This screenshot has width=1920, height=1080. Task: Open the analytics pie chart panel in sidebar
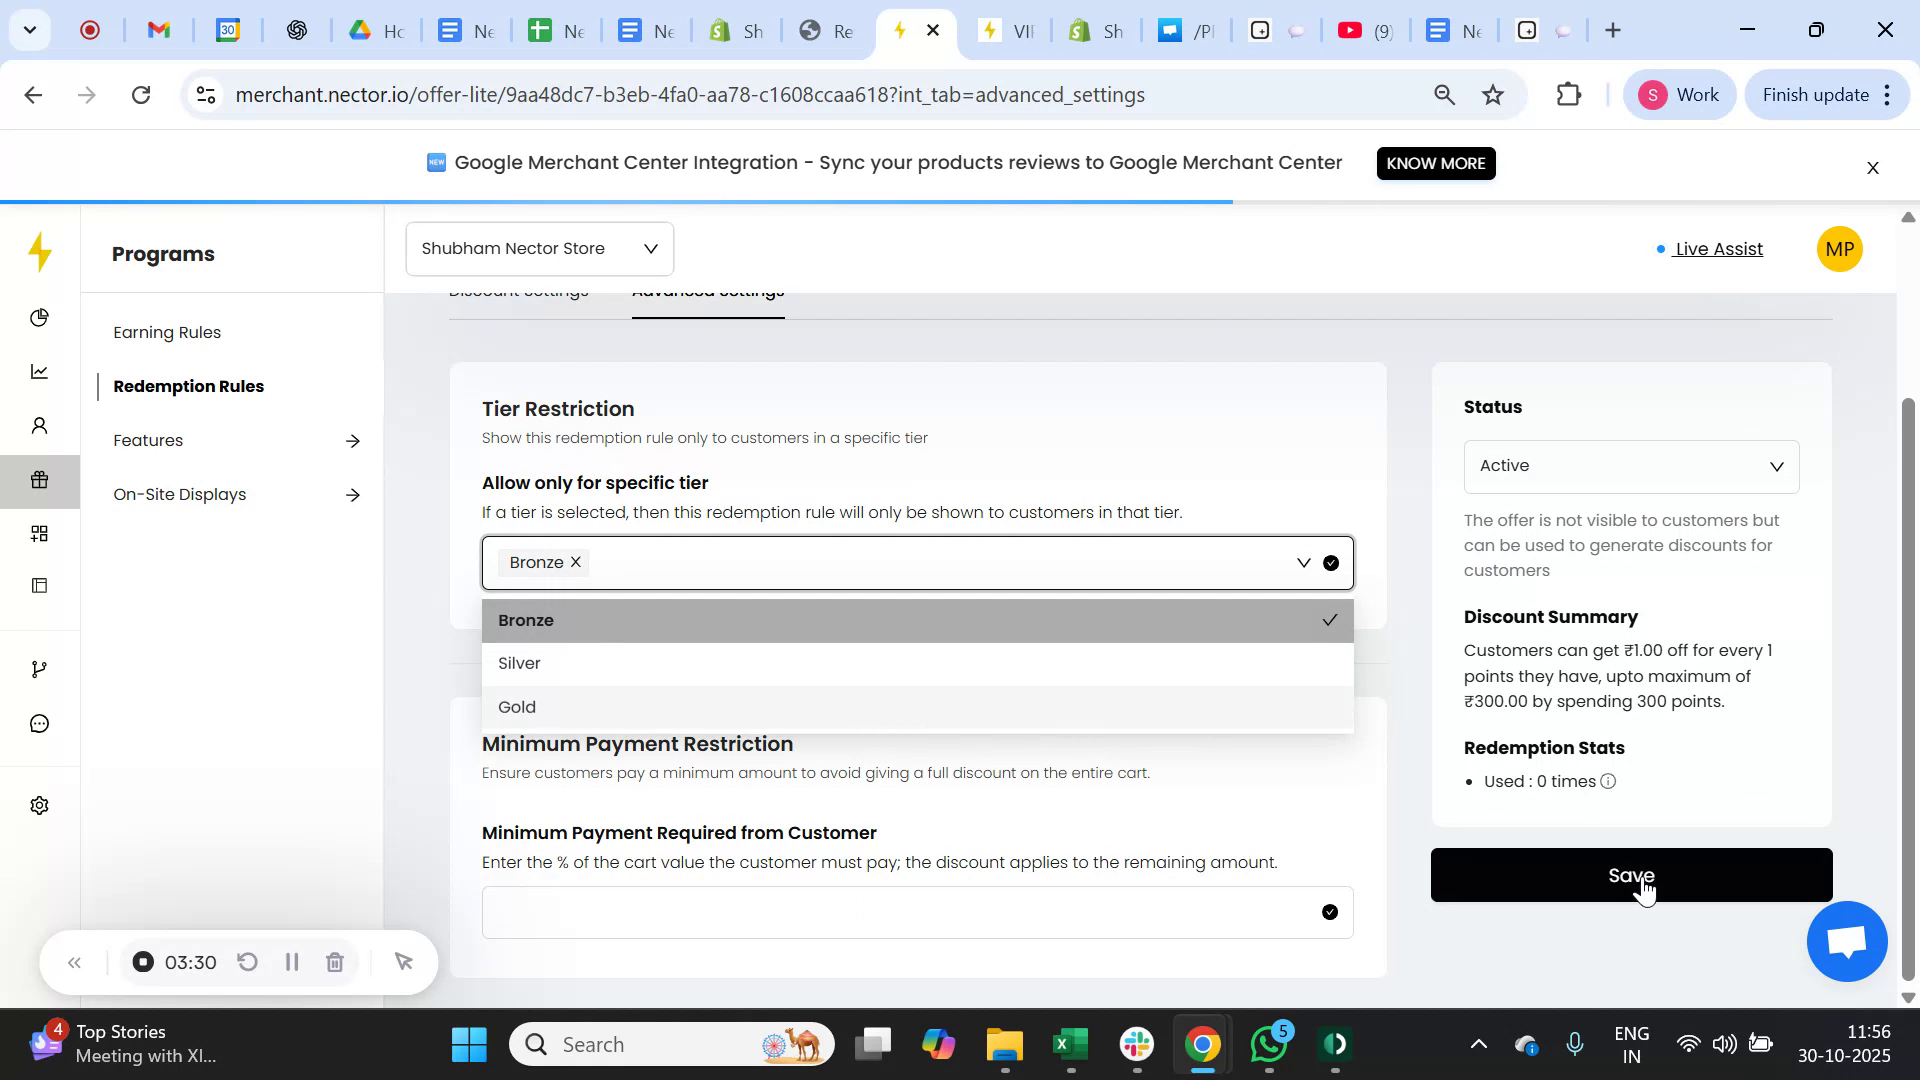tap(40, 317)
